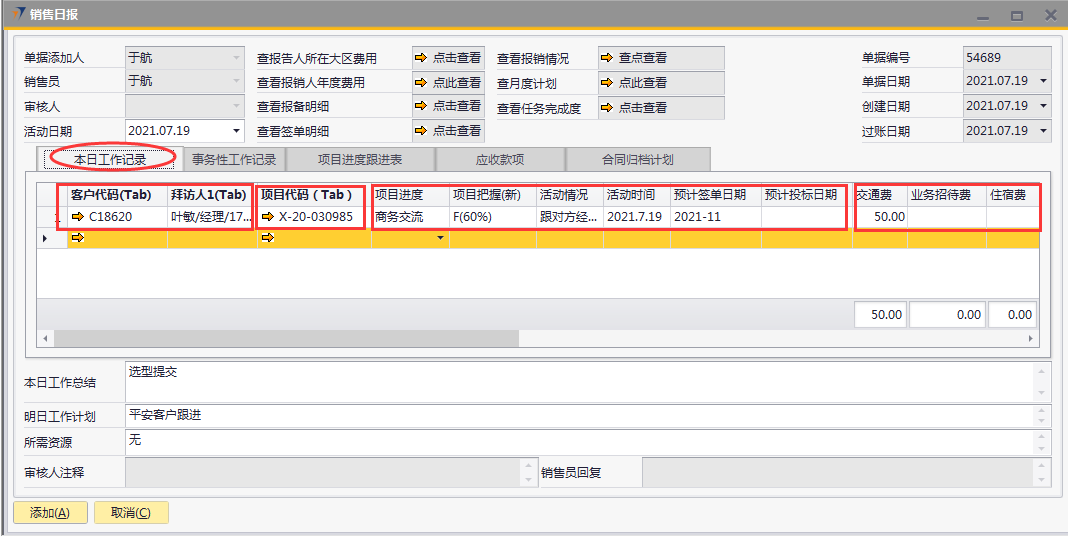Open the 活动日期 date dropdown

(237, 131)
